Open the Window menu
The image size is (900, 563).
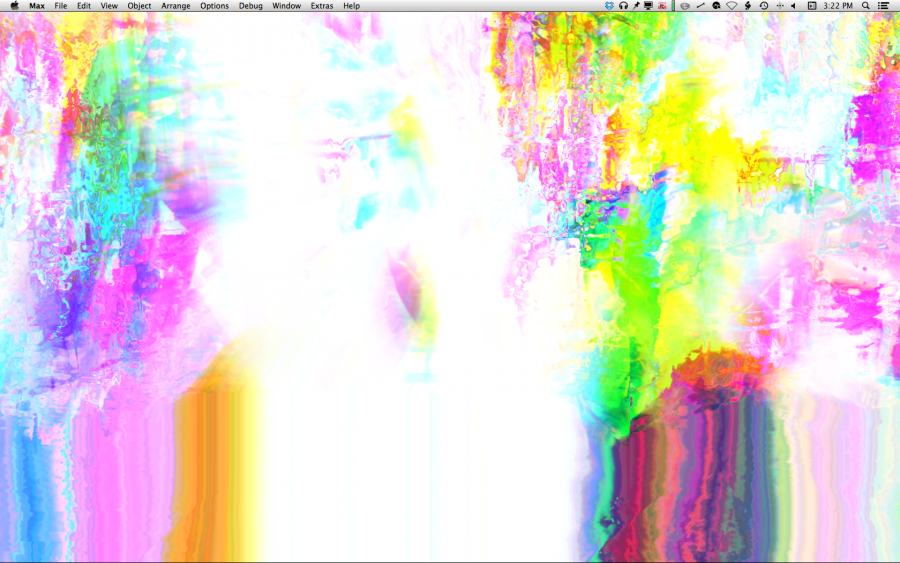[x=286, y=6]
